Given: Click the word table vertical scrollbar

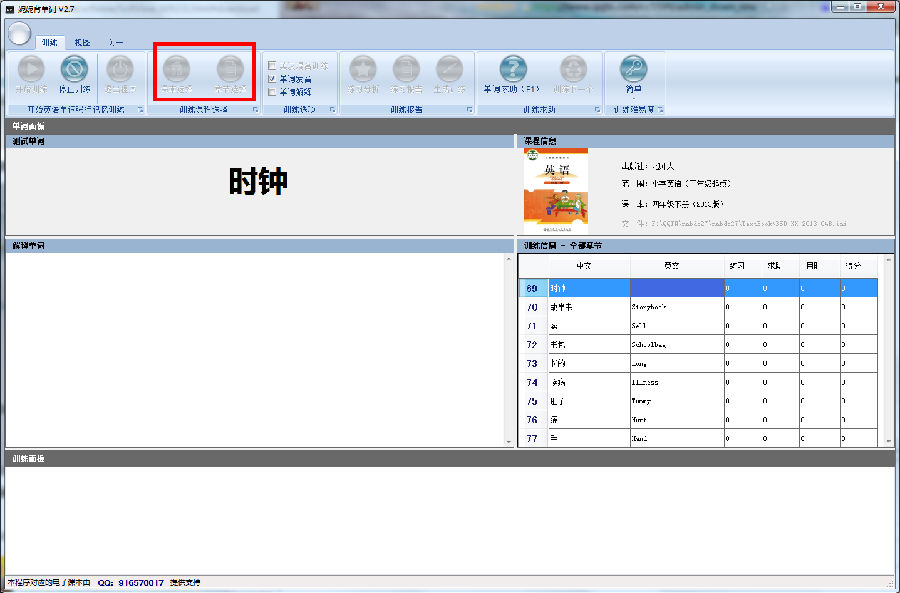Looking at the screenshot, I should click(x=889, y=350).
